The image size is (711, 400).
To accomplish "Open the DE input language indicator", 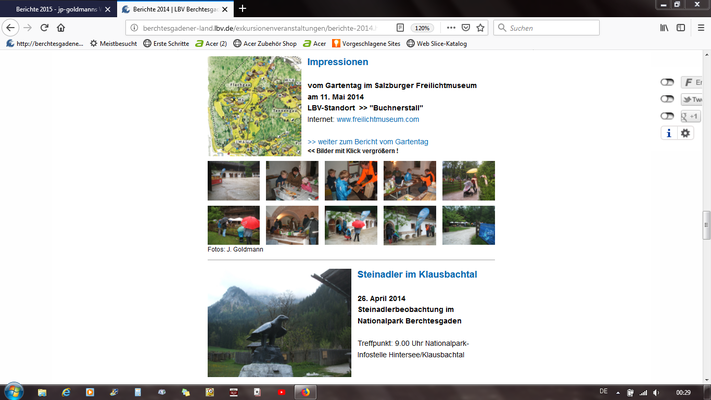I will (604, 391).
